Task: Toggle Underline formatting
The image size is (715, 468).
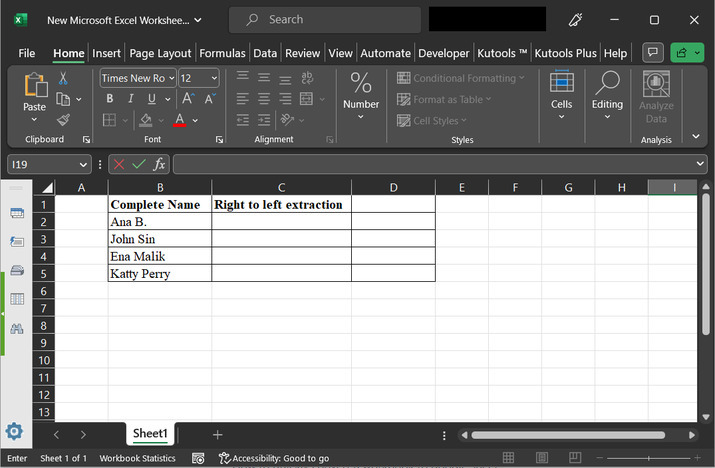Action: [152, 99]
